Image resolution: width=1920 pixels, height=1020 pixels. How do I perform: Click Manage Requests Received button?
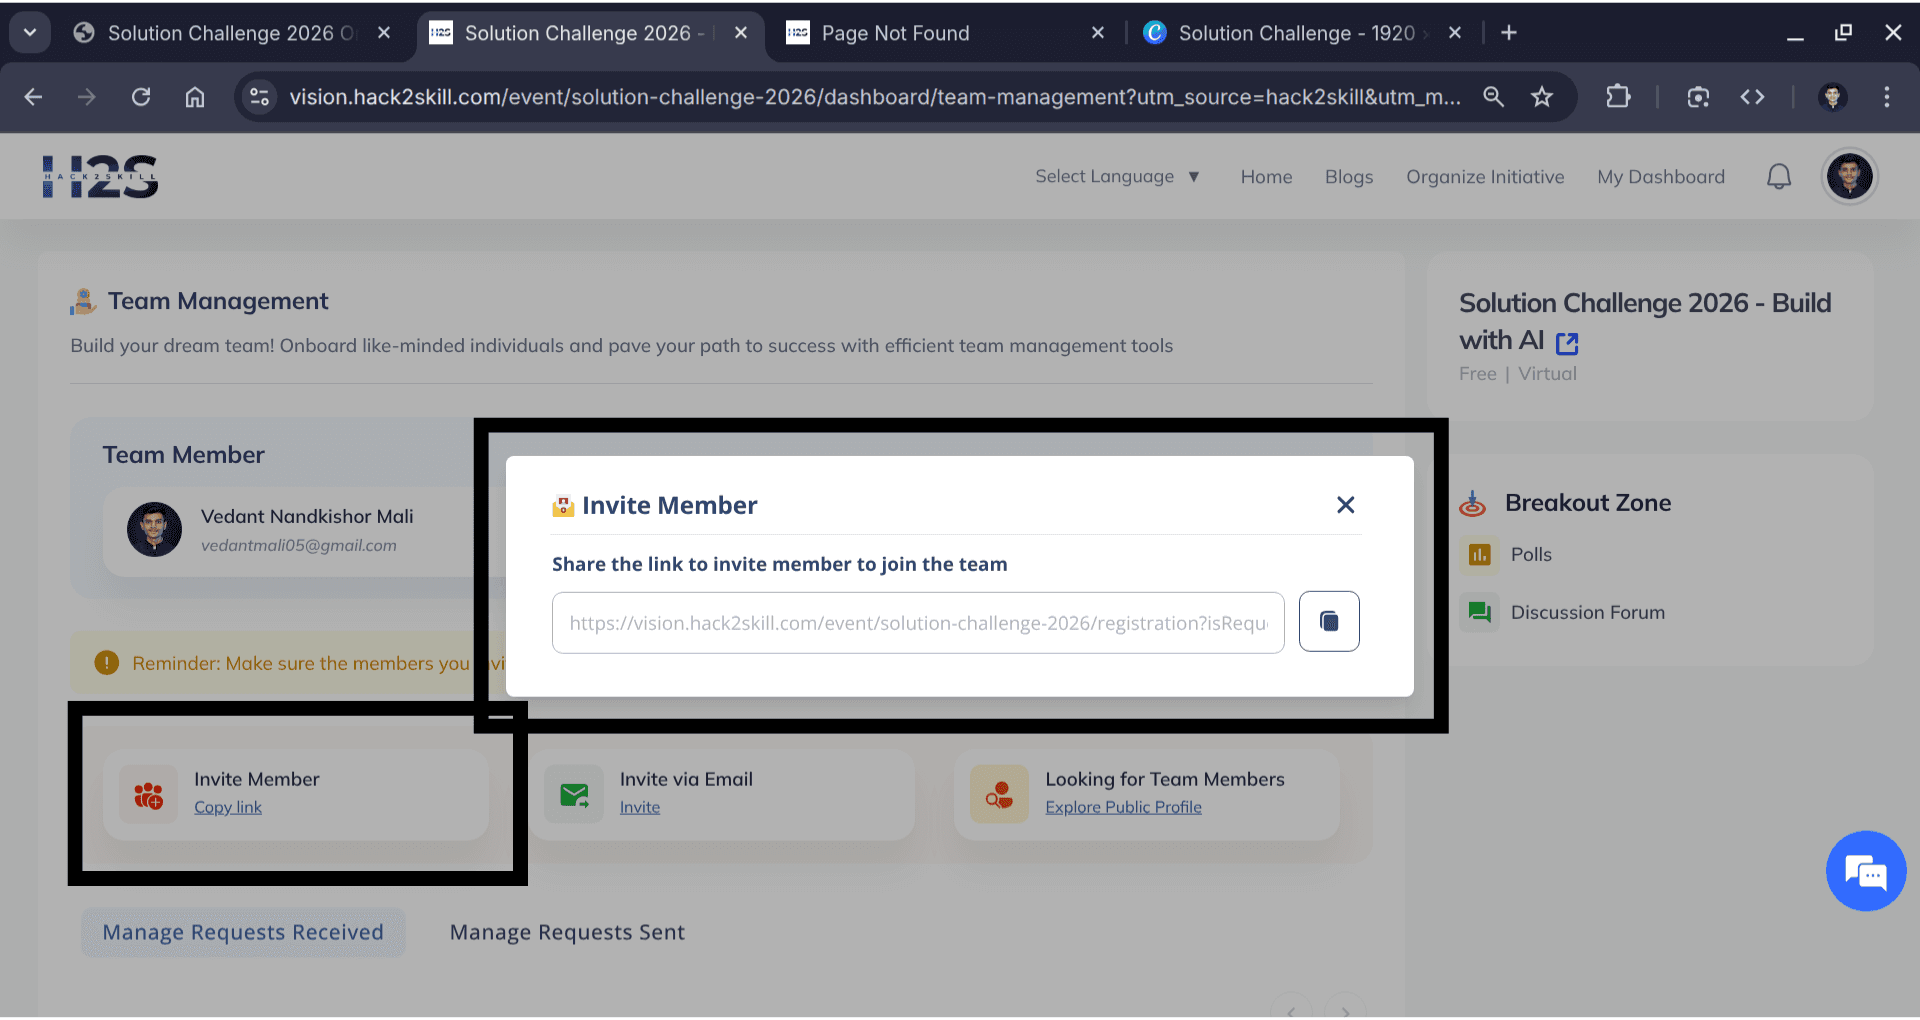coord(242,931)
